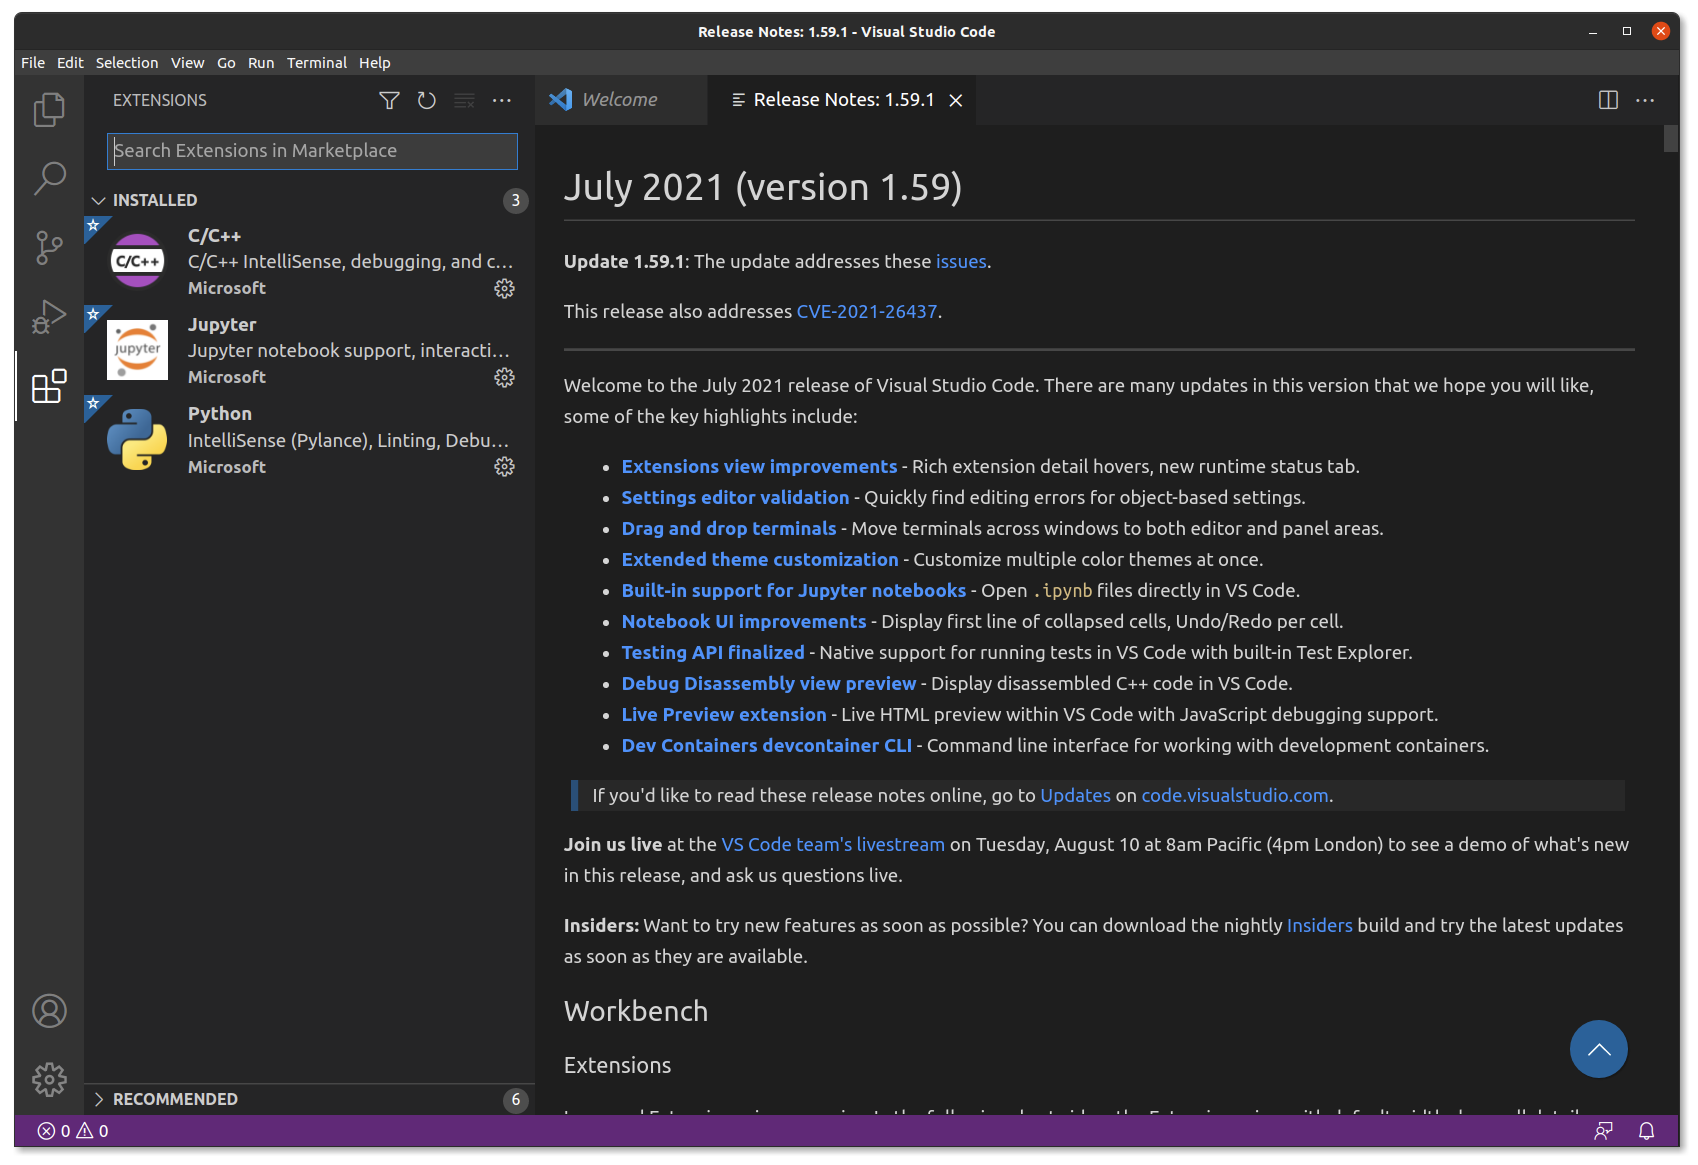
Task: Open Settings editor validation link
Action: [x=735, y=497]
